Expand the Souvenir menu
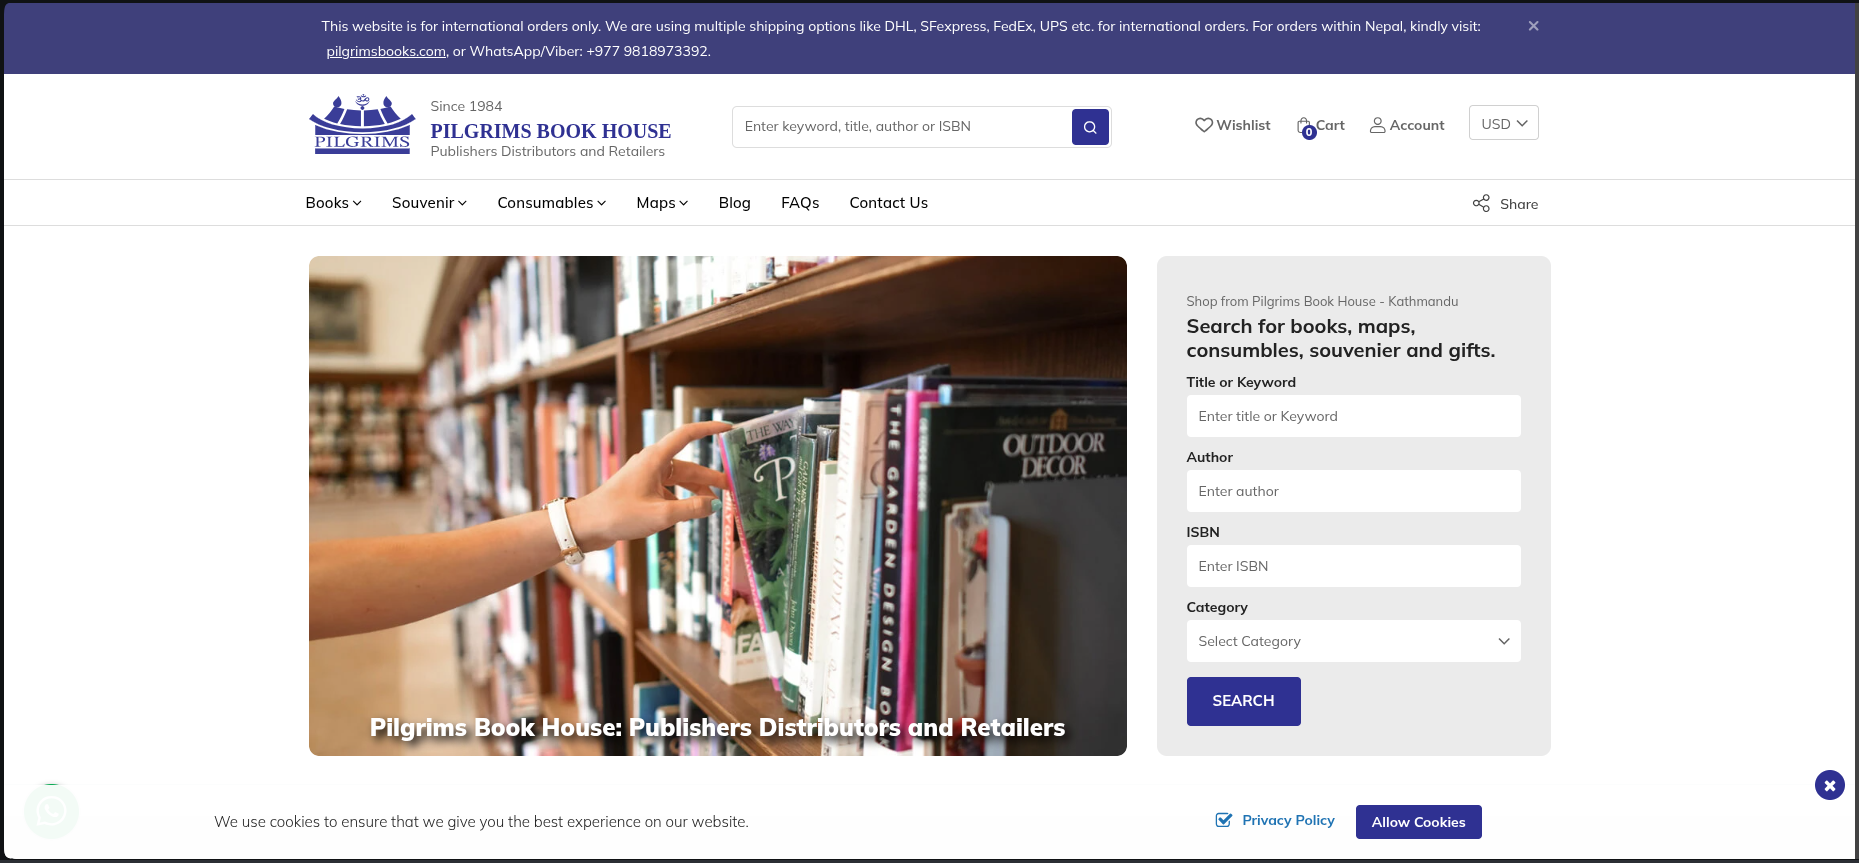The width and height of the screenshot is (1859, 863). tap(429, 203)
